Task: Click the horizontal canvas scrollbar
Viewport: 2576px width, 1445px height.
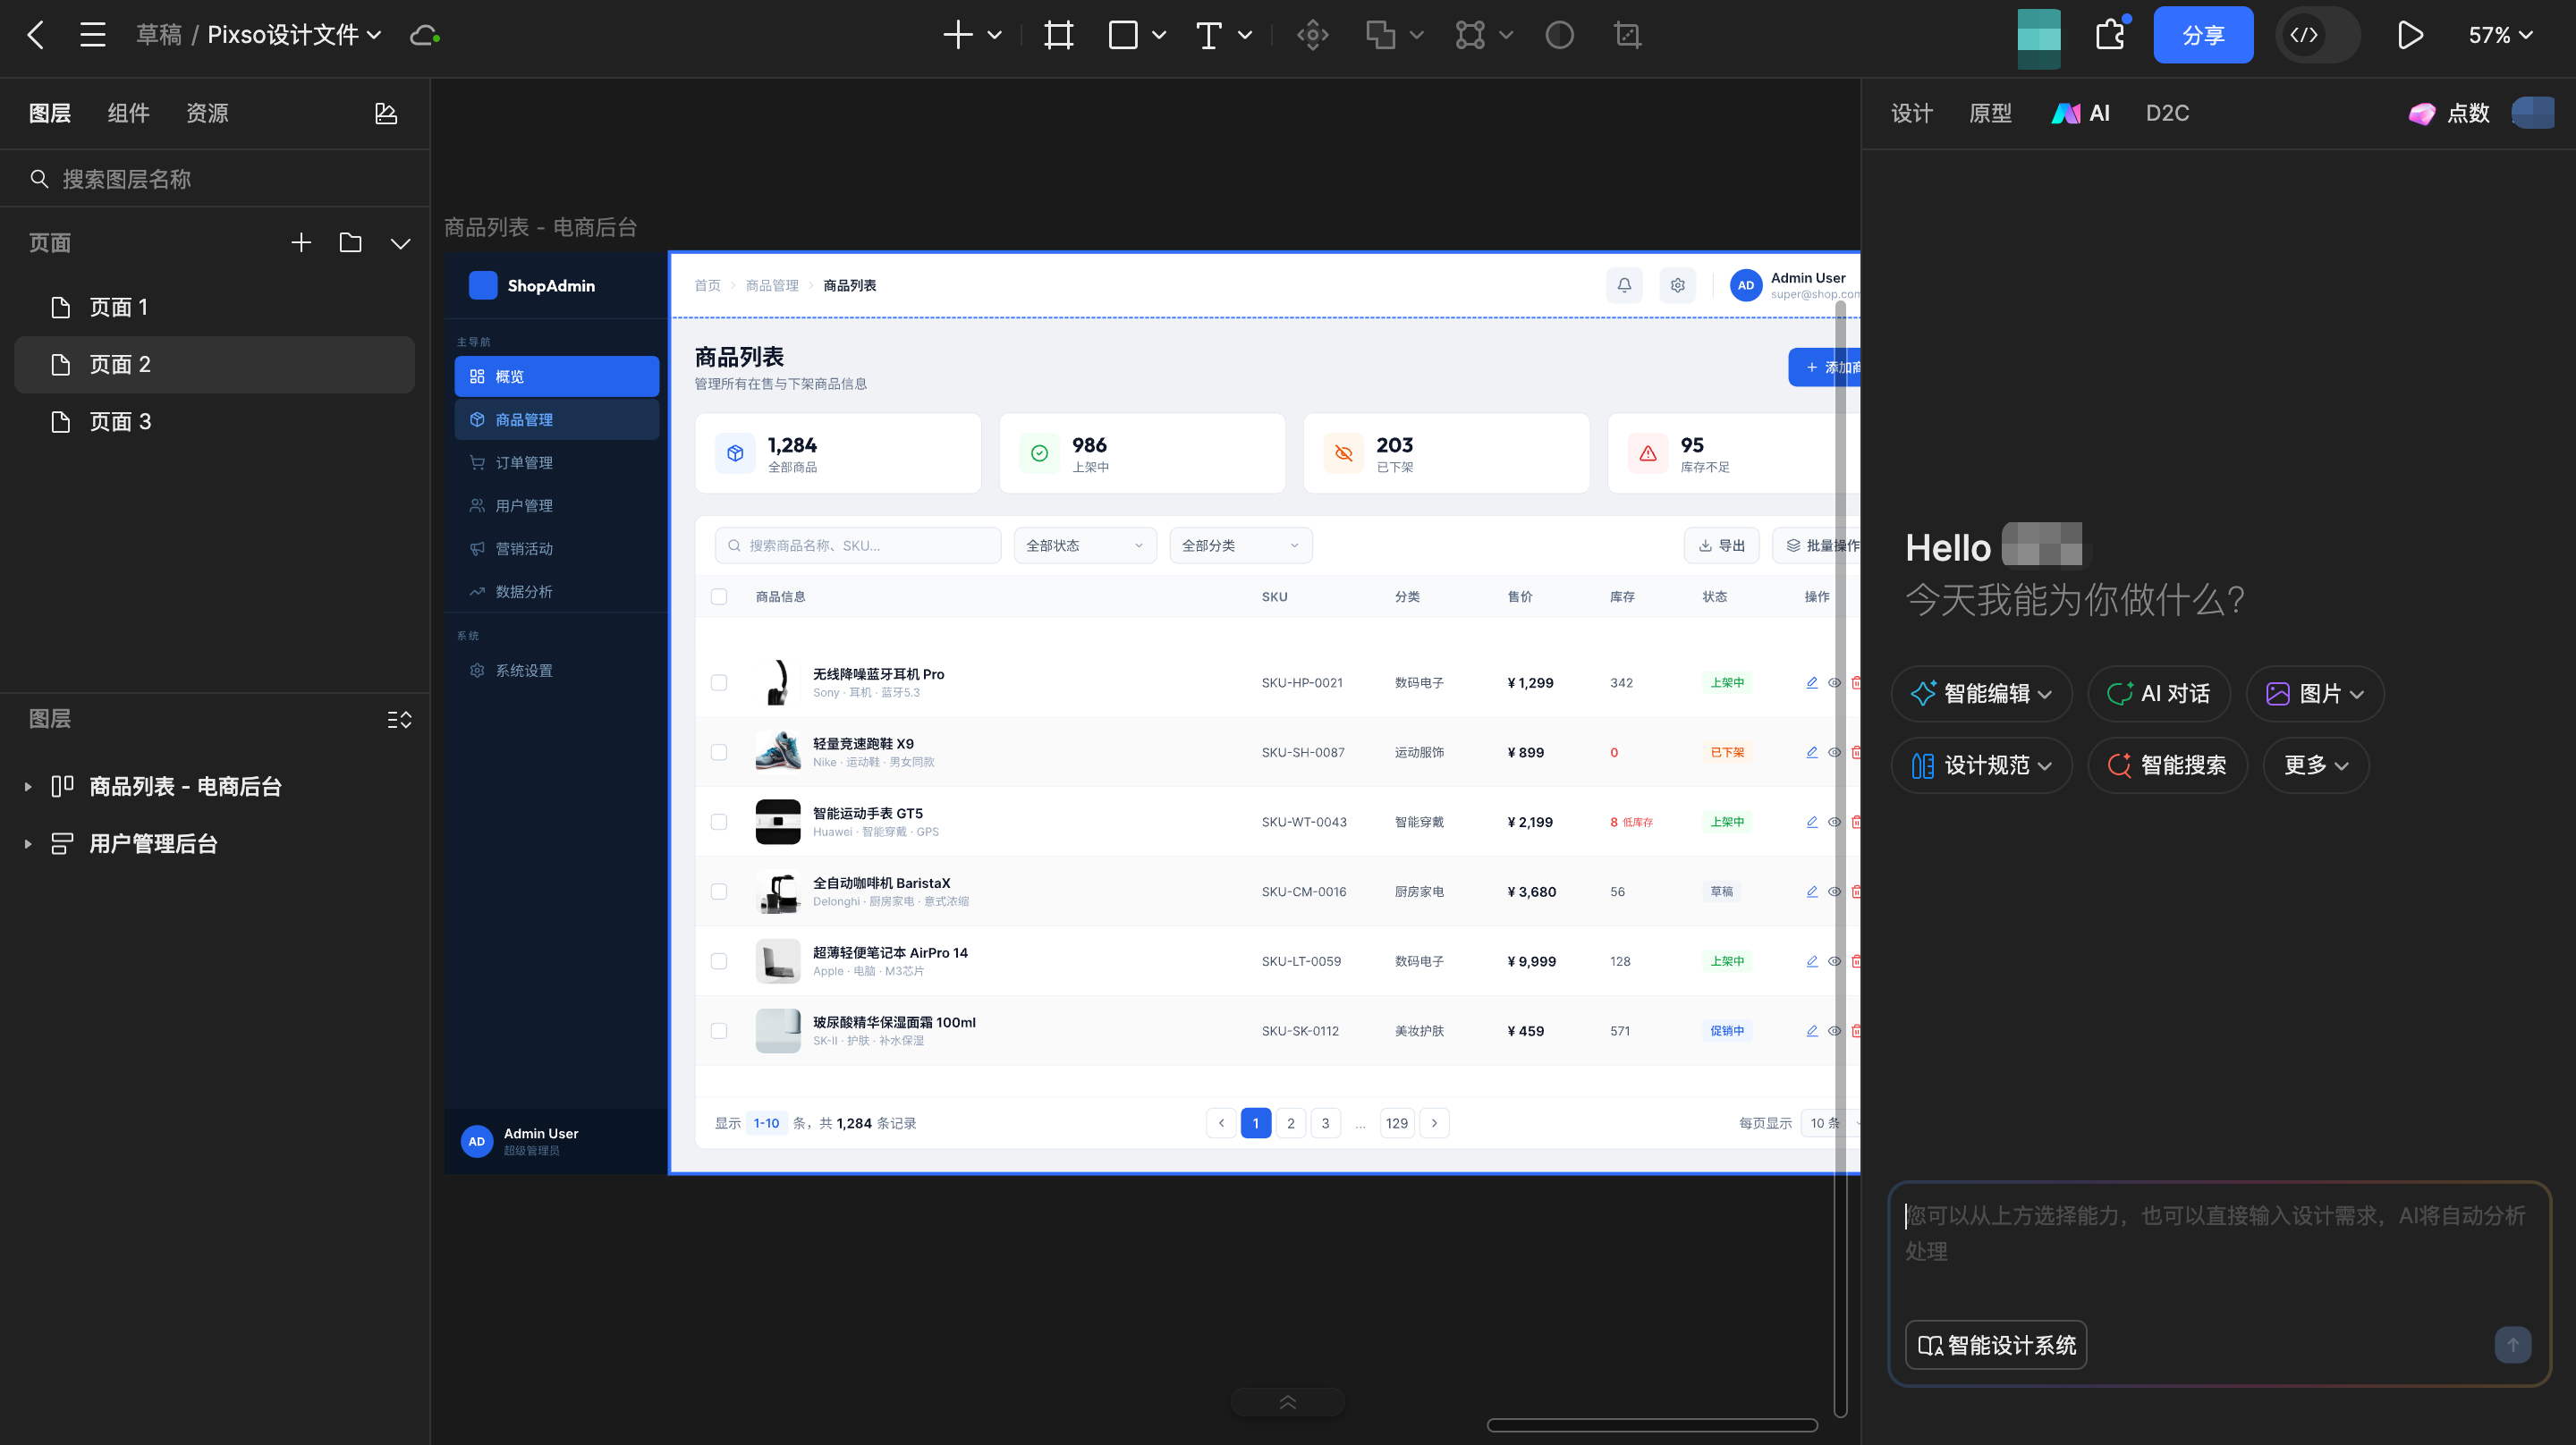Action: pyautogui.click(x=1651, y=1425)
